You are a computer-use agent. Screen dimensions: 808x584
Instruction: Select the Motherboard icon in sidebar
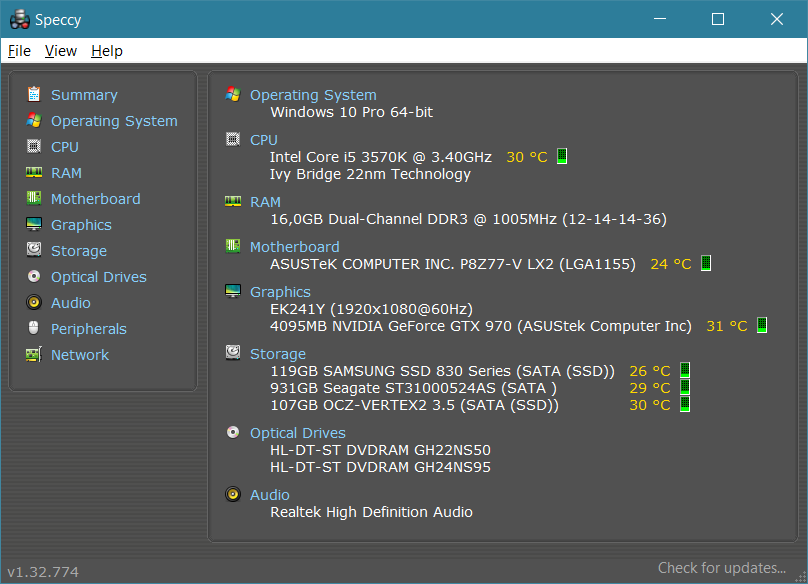coord(34,198)
